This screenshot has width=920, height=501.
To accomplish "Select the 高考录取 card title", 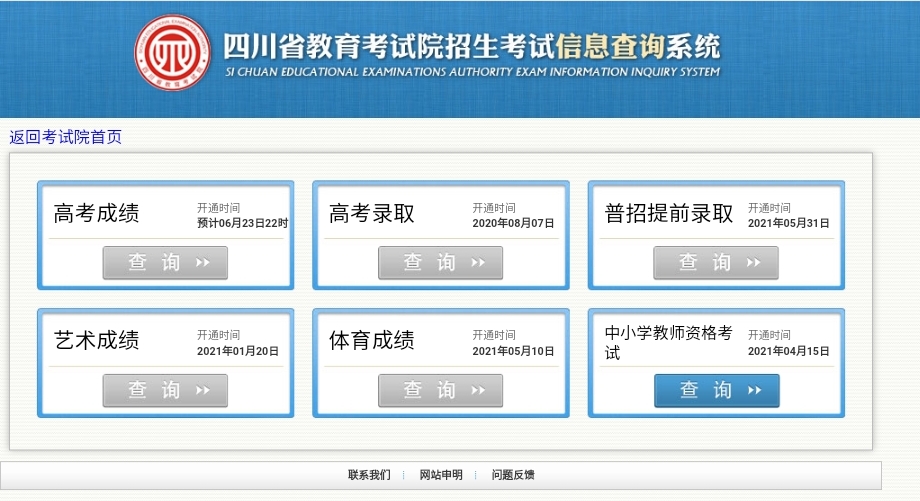I will tap(371, 213).
